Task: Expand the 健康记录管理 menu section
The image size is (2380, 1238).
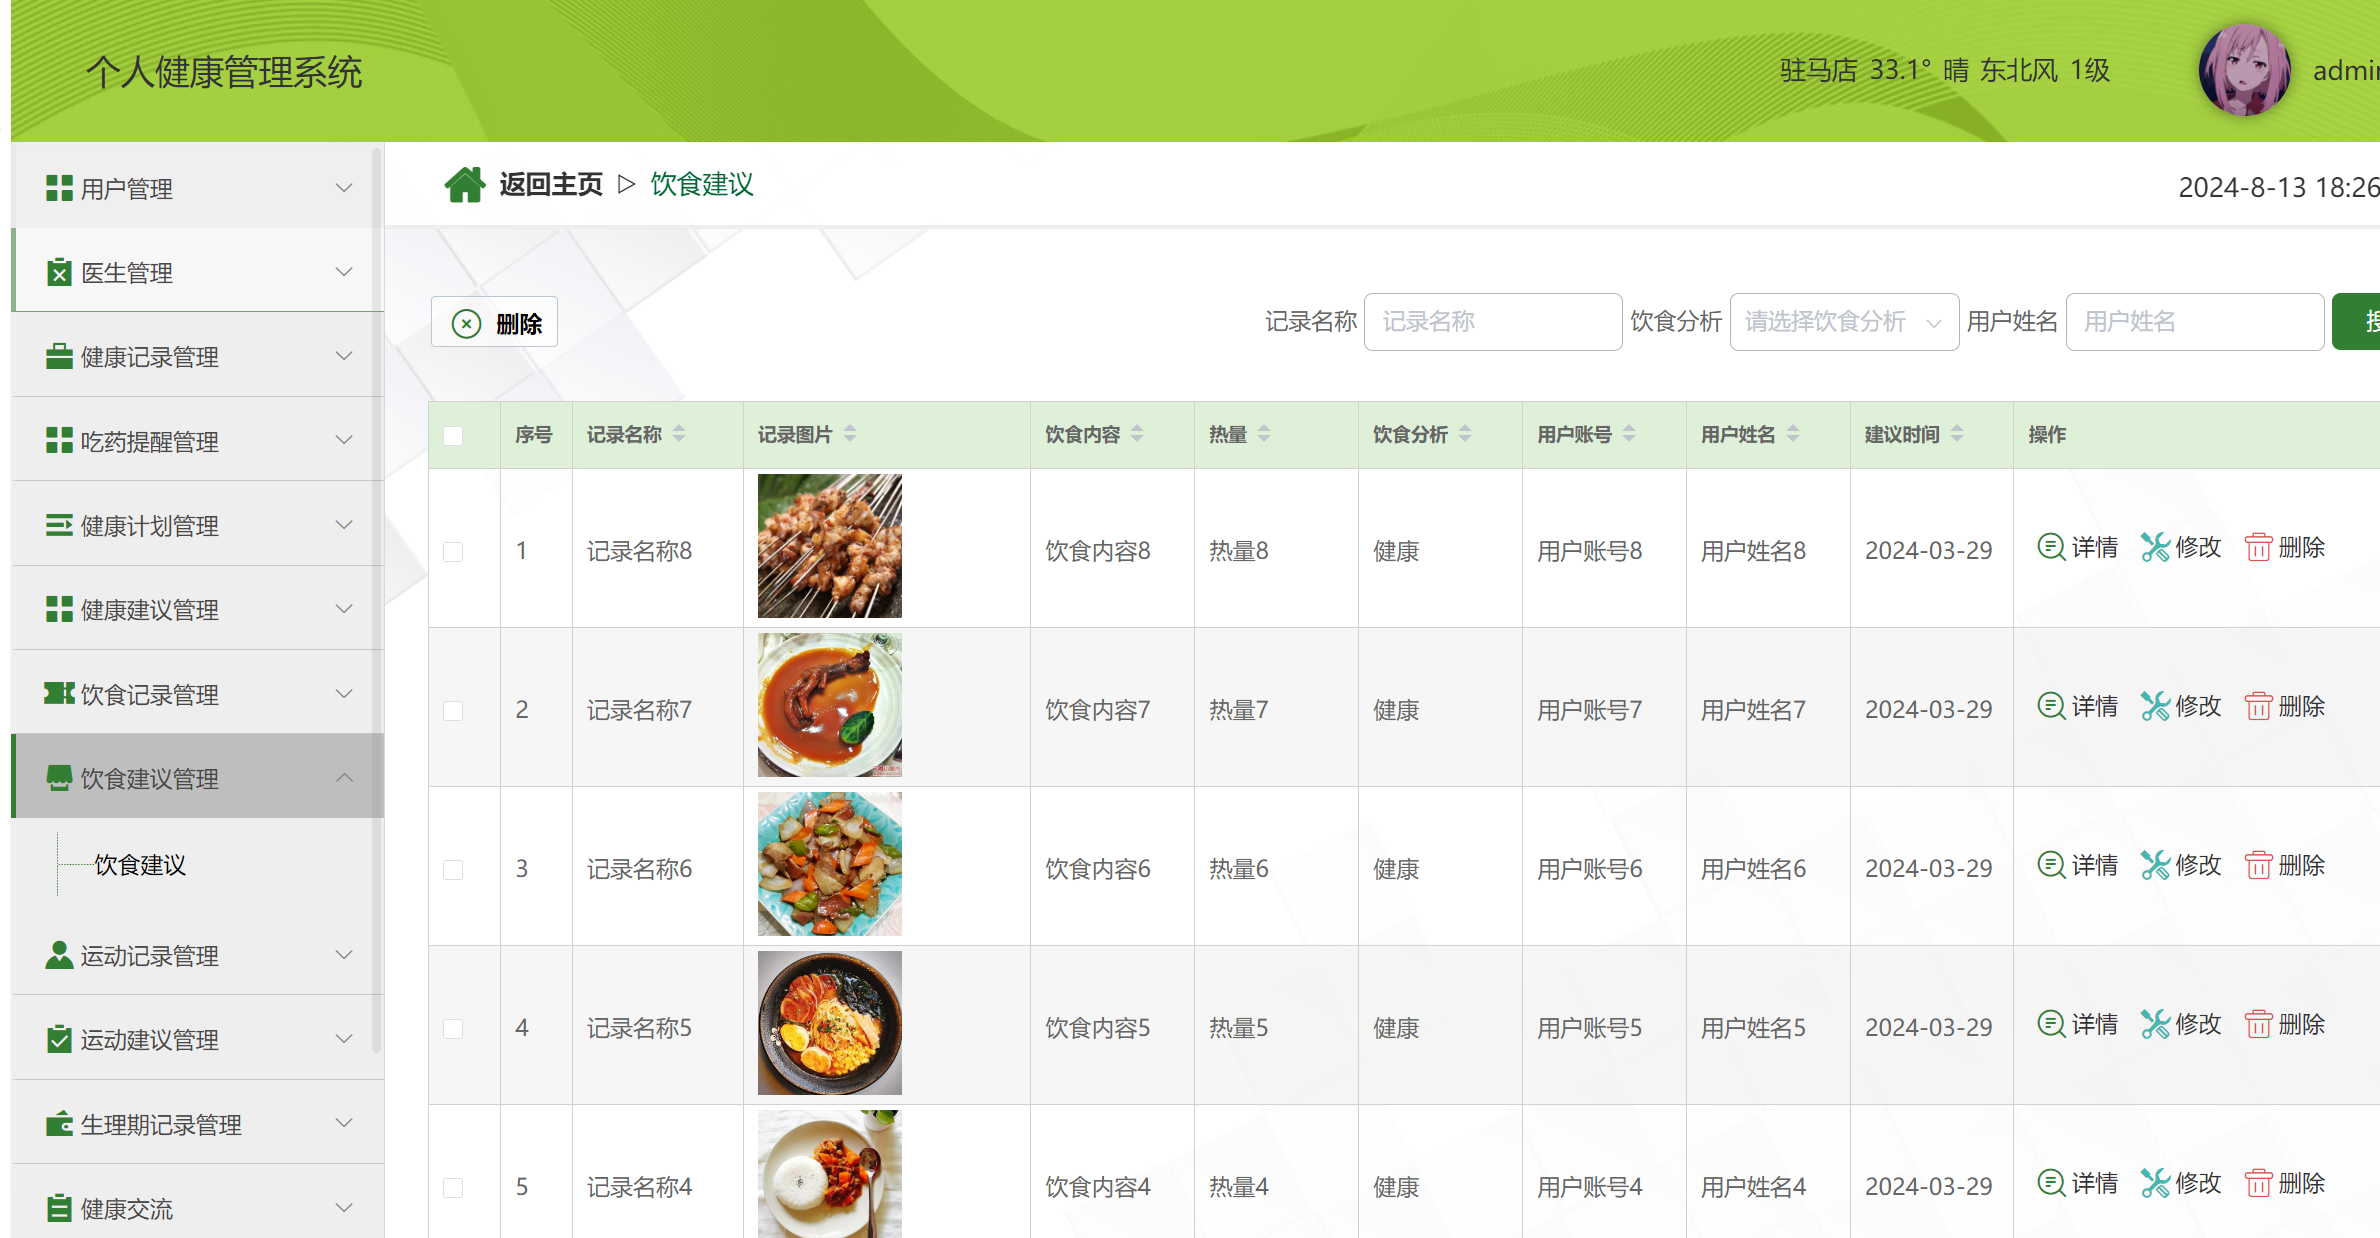Action: coord(345,355)
